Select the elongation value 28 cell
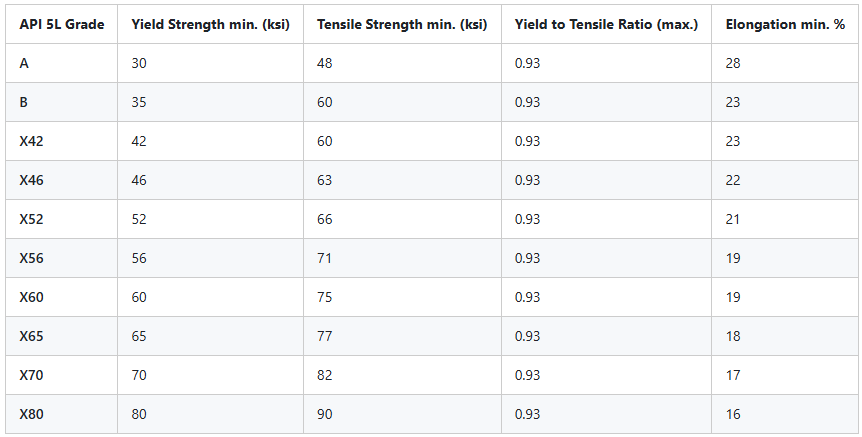Viewport: 862px width, 437px height. click(733, 63)
